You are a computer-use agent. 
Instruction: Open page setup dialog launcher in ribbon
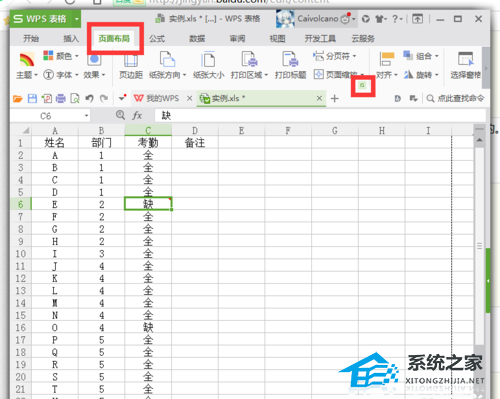click(x=363, y=86)
